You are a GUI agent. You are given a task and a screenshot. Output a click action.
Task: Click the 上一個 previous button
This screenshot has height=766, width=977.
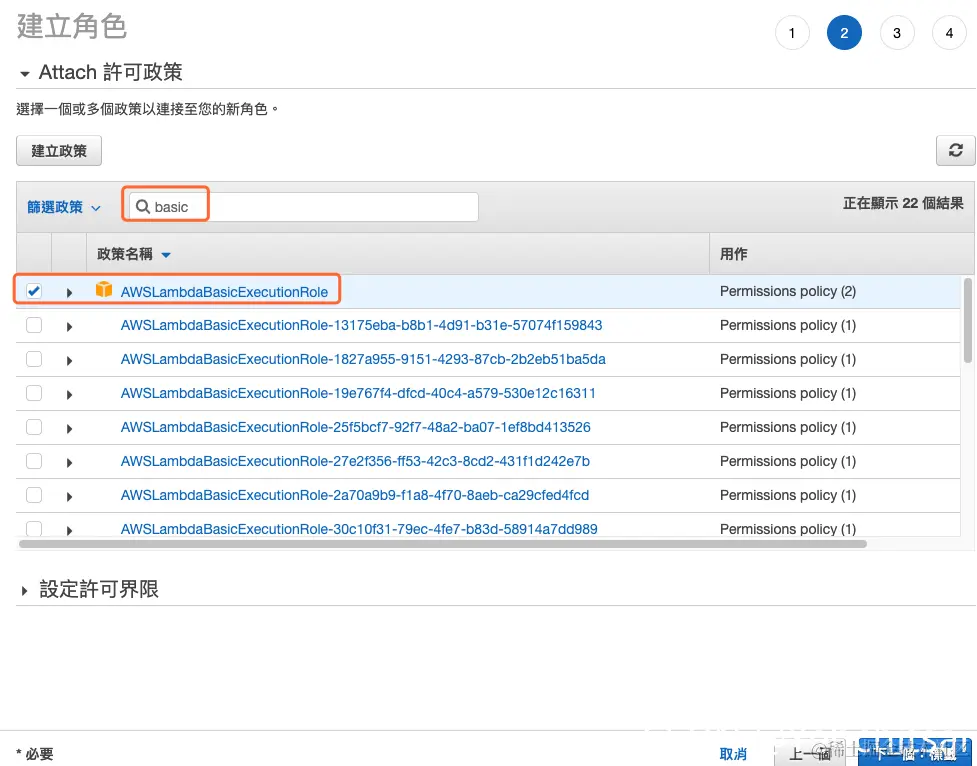point(811,754)
